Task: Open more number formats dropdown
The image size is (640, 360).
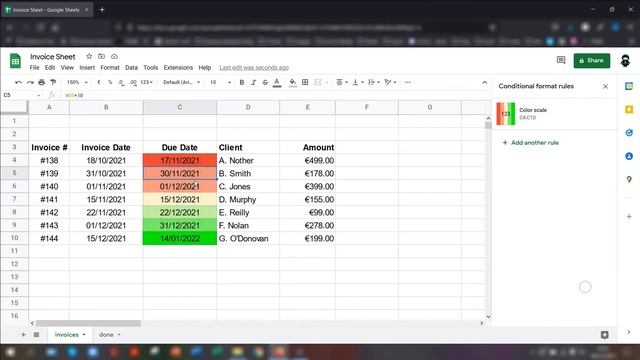Action: 147,82
